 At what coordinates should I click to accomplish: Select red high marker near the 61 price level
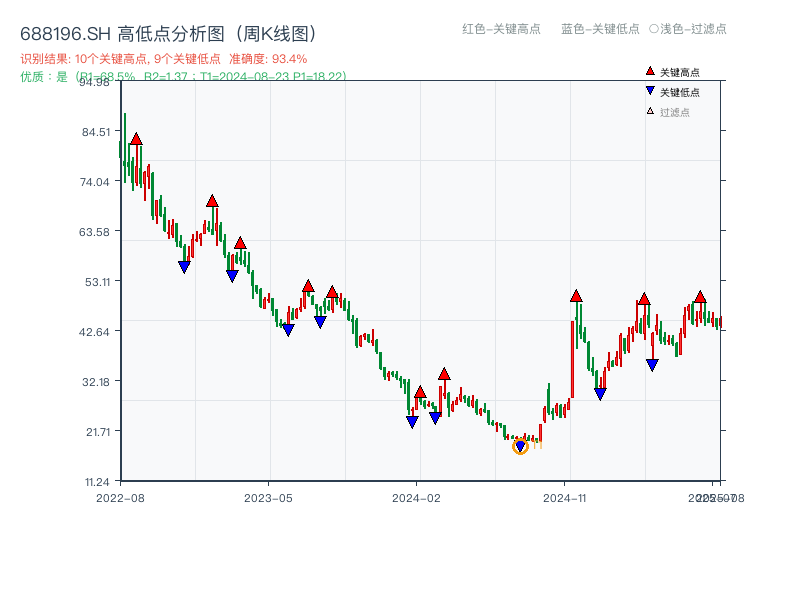click(240, 243)
